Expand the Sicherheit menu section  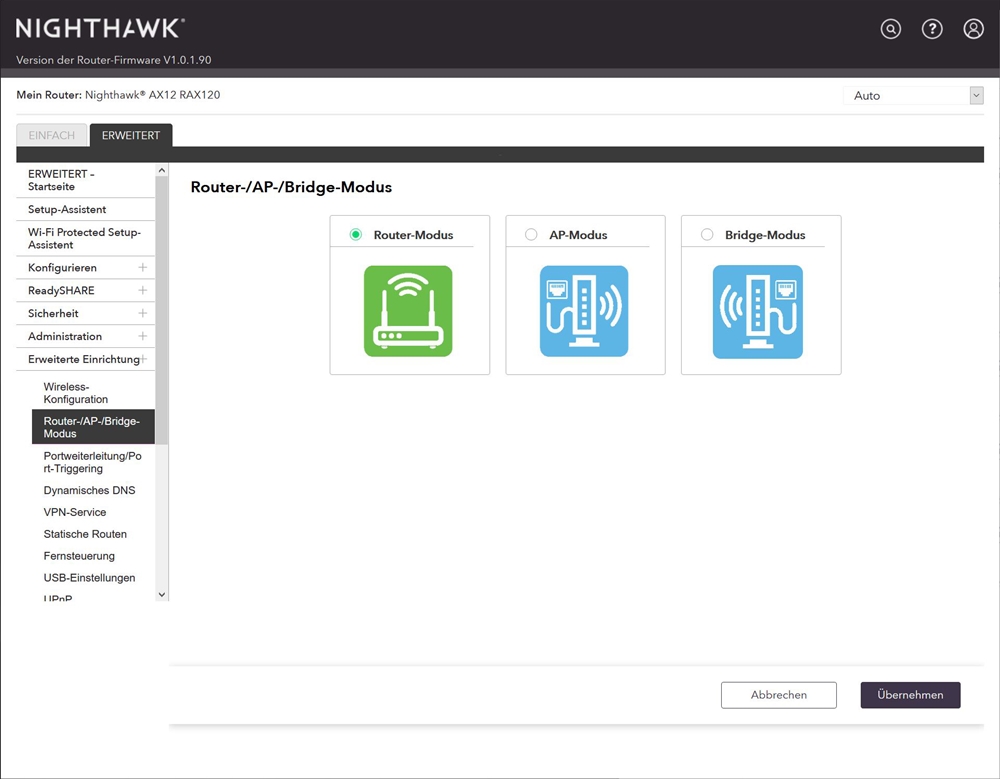point(143,314)
